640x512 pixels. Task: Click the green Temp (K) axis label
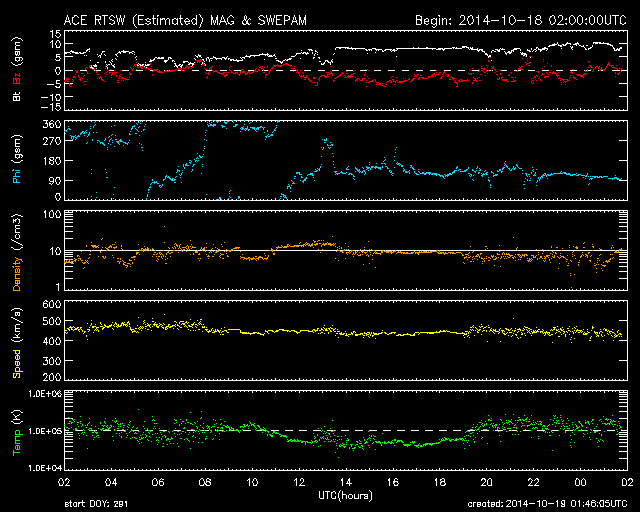tap(17, 432)
